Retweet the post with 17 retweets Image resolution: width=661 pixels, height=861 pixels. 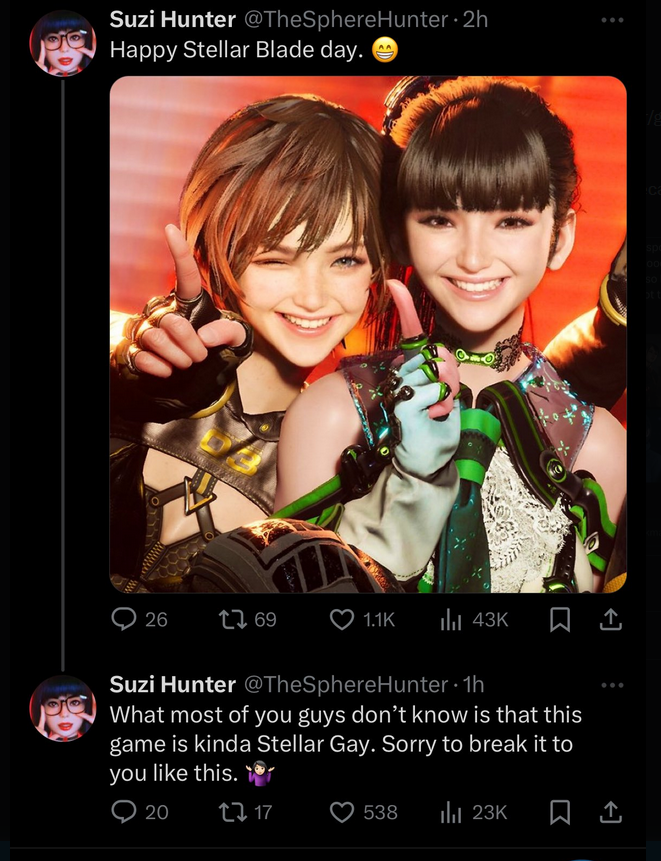245,812
